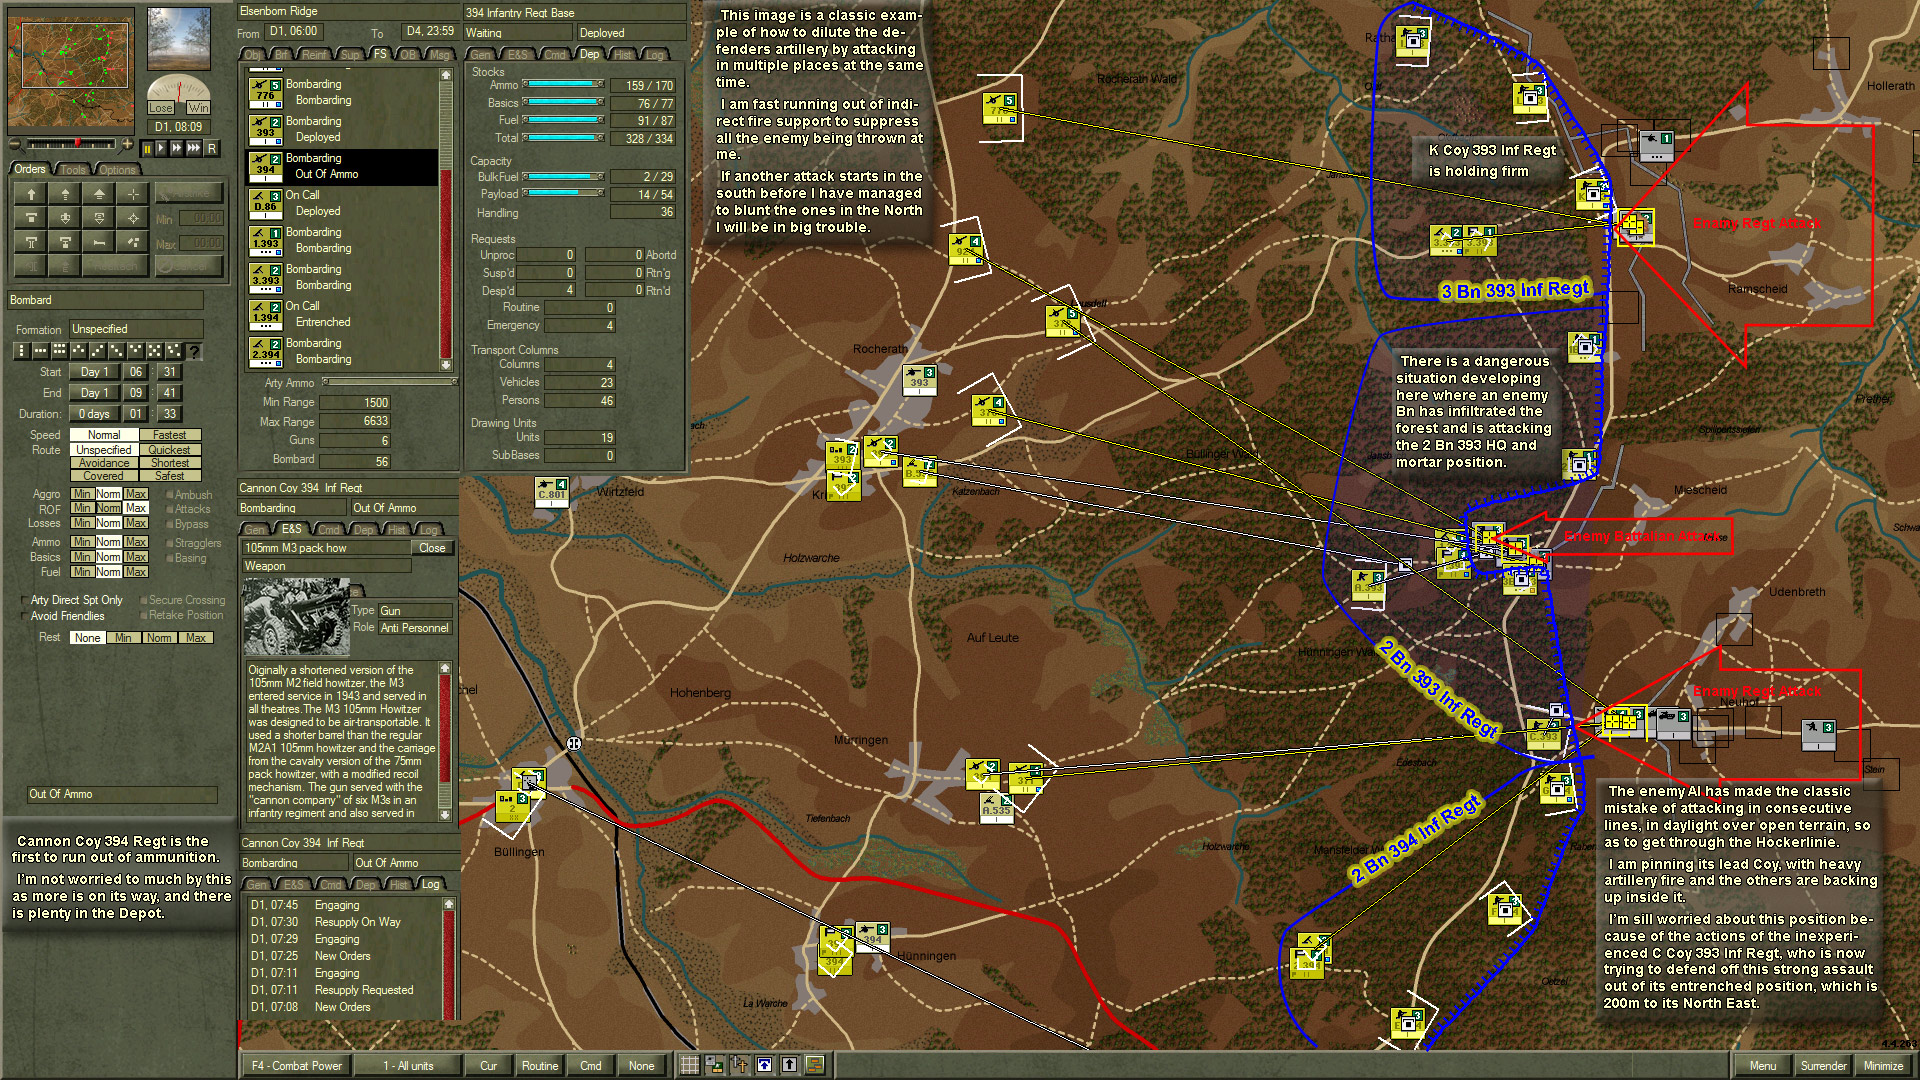Select the rest (bed) order icon

click(99, 241)
